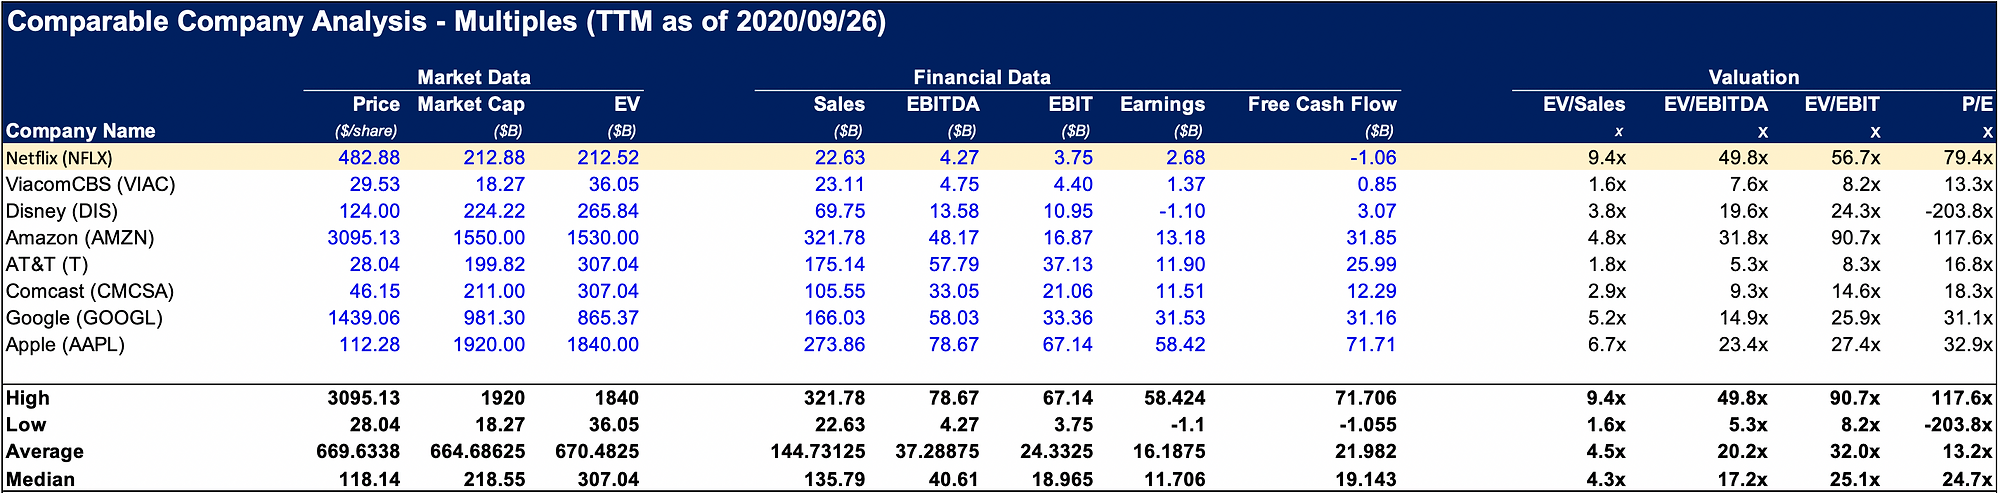The image size is (2000, 493).
Task: Click the Low summary row label
Action: click(x=26, y=424)
